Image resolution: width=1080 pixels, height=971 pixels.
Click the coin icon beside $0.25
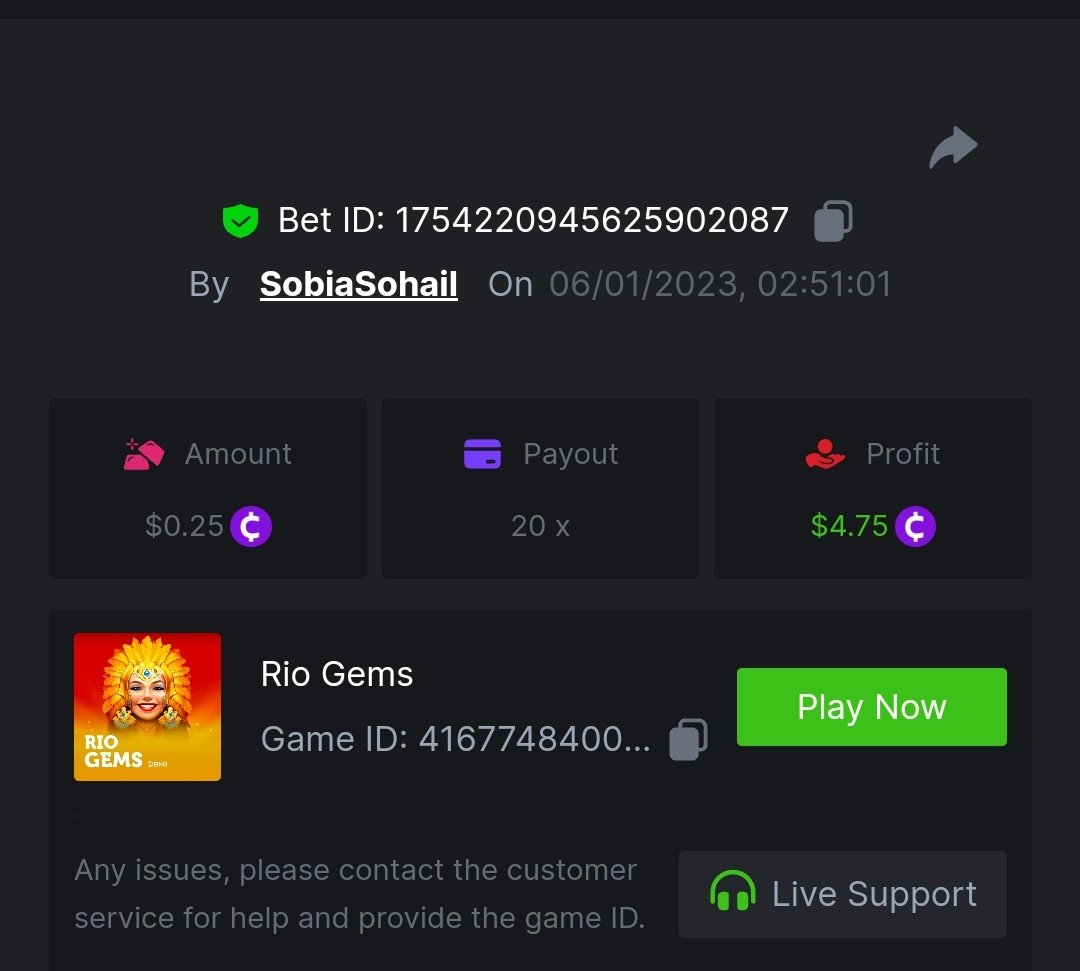[x=251, y=526]
